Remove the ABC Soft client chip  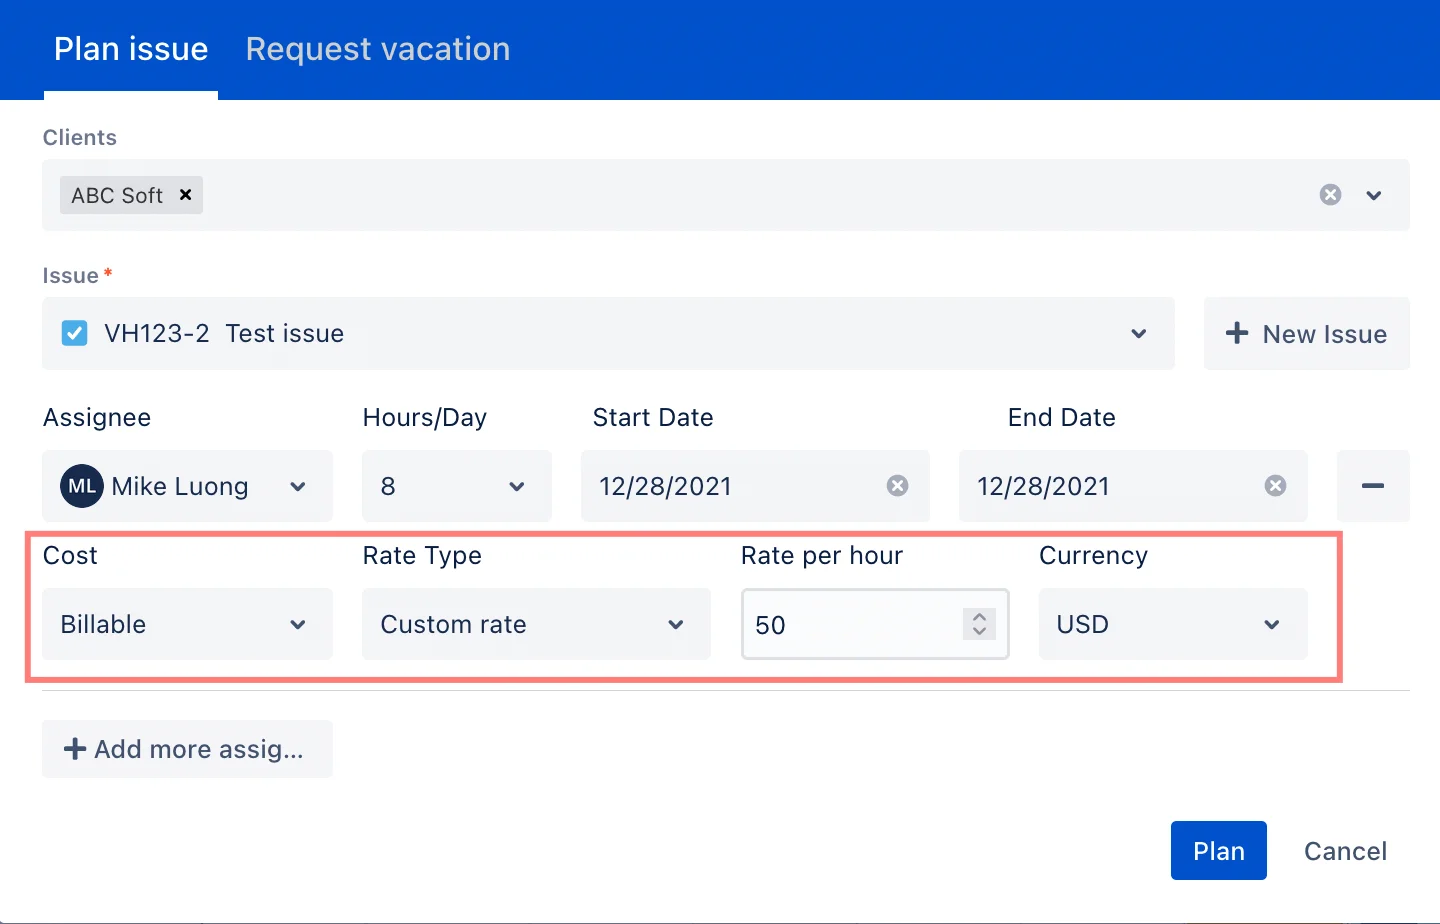pyautogui.click(x=186, y=195)
